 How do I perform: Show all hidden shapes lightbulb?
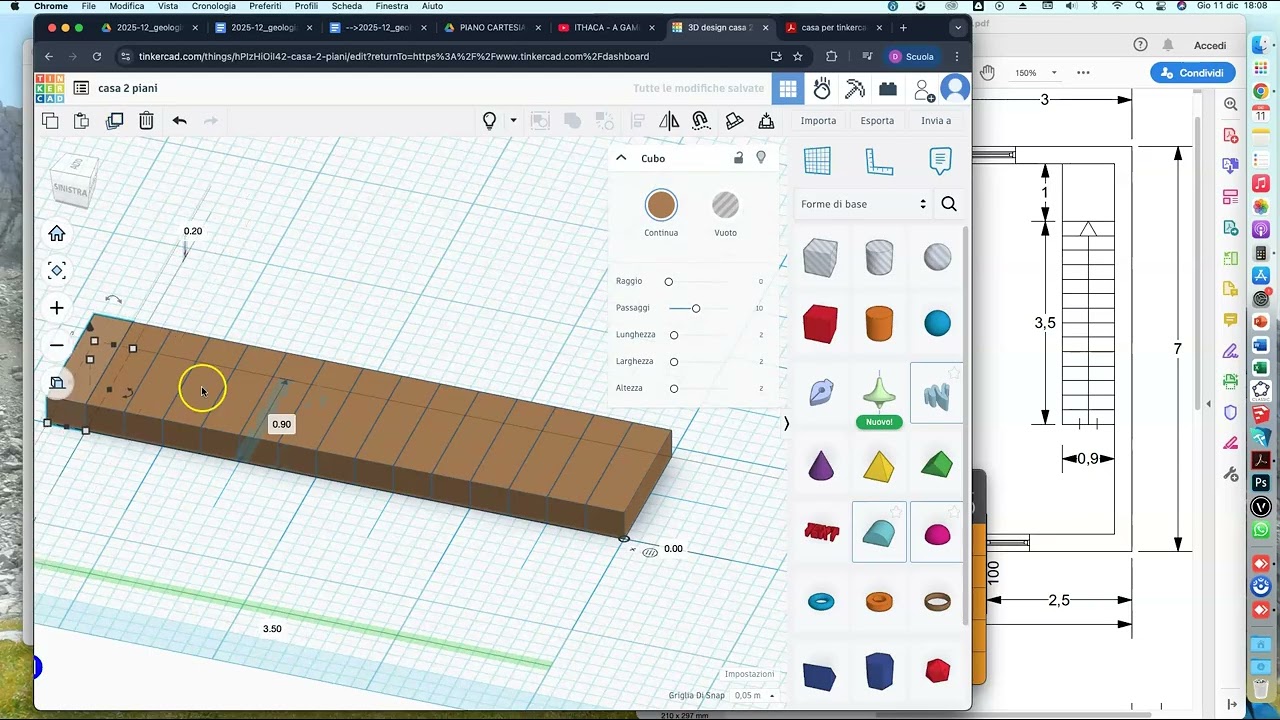pyautogui.click(x=489, y=121)
